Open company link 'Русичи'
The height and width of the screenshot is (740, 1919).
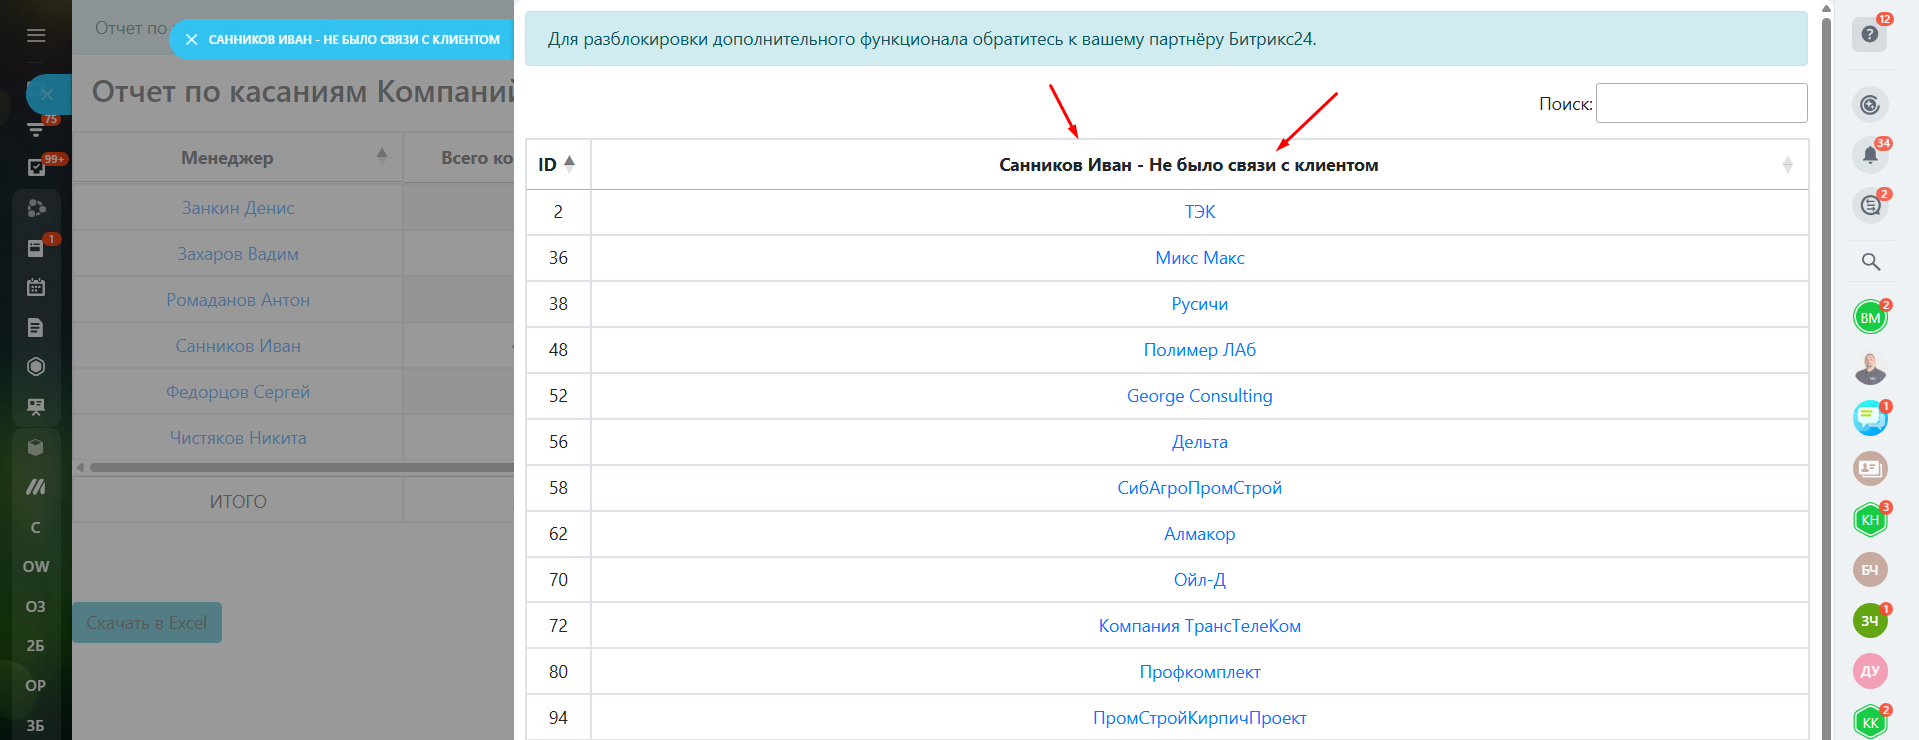click(1200, 304)
